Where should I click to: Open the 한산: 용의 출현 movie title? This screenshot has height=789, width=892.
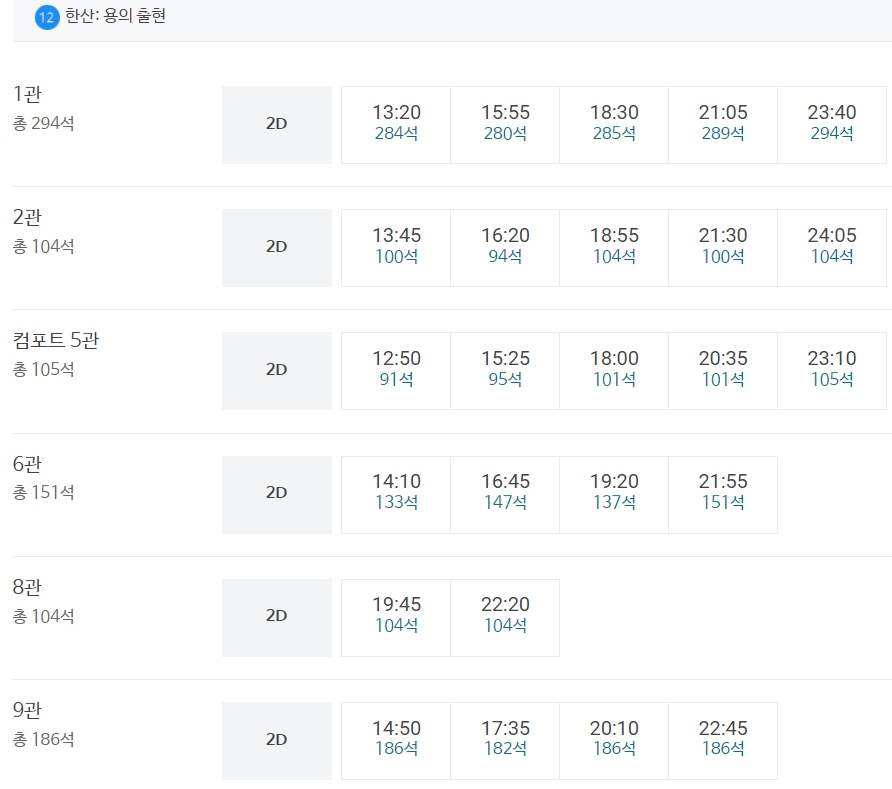tap(115, 16)
